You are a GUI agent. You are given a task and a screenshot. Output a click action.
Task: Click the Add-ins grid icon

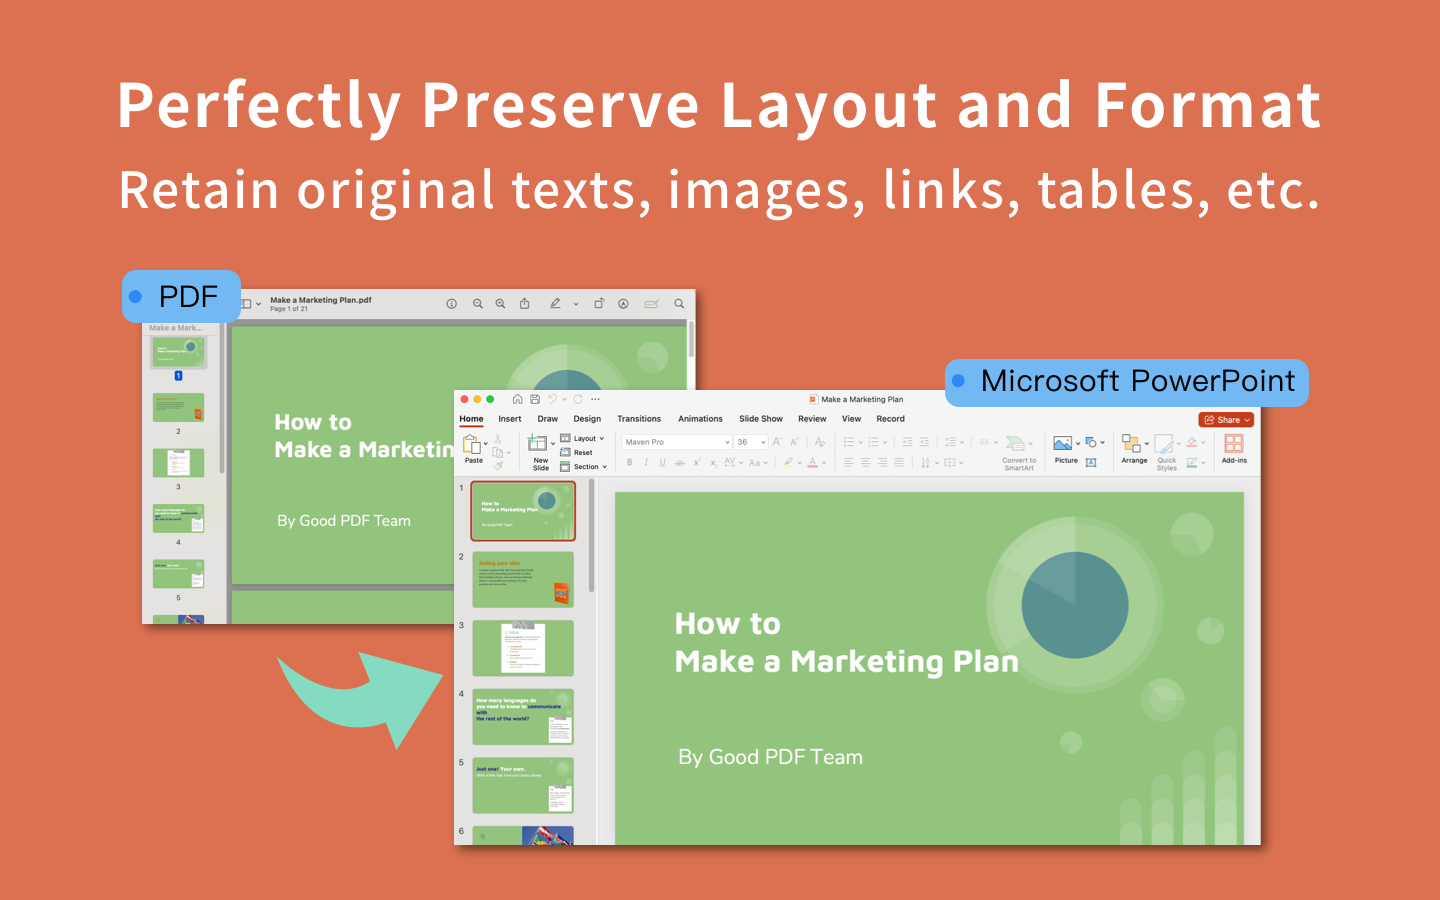click(1234, 443)
